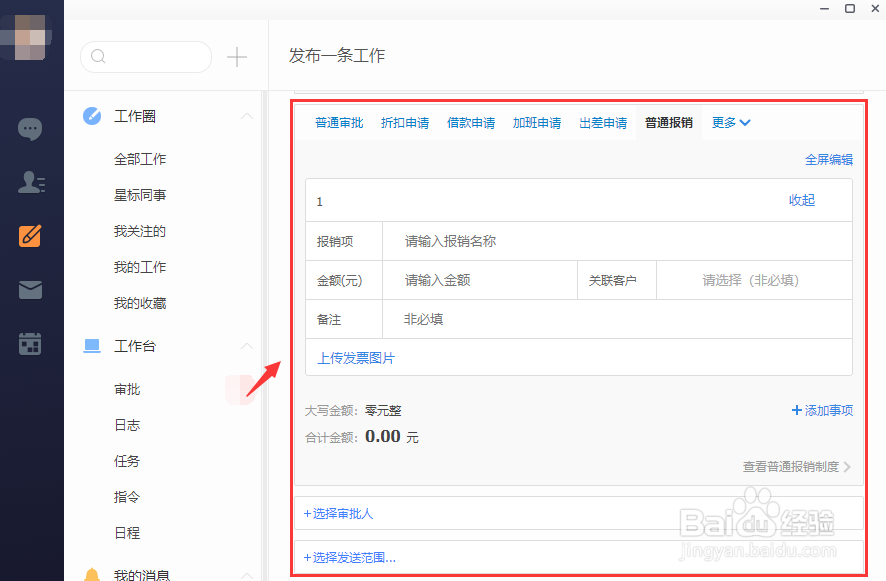The height and width of the screenshot is (581, 886).
Task: Collapse the 我的消息 section
Action: click(247, 575)
